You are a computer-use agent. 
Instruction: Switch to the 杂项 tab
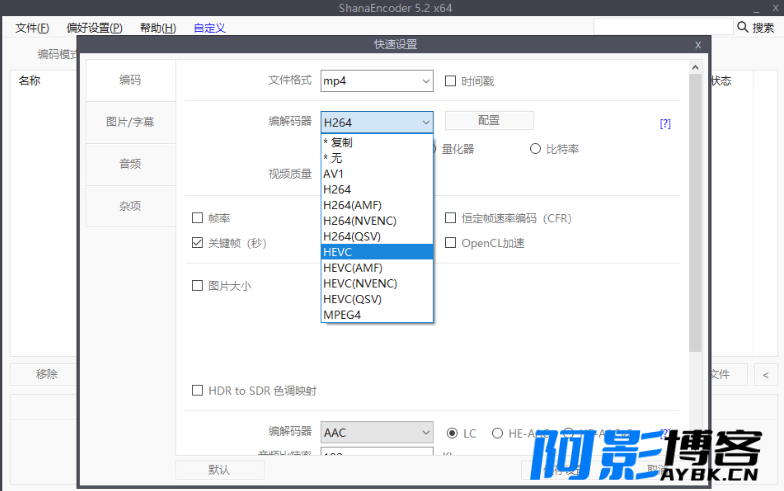coord(130,206)
